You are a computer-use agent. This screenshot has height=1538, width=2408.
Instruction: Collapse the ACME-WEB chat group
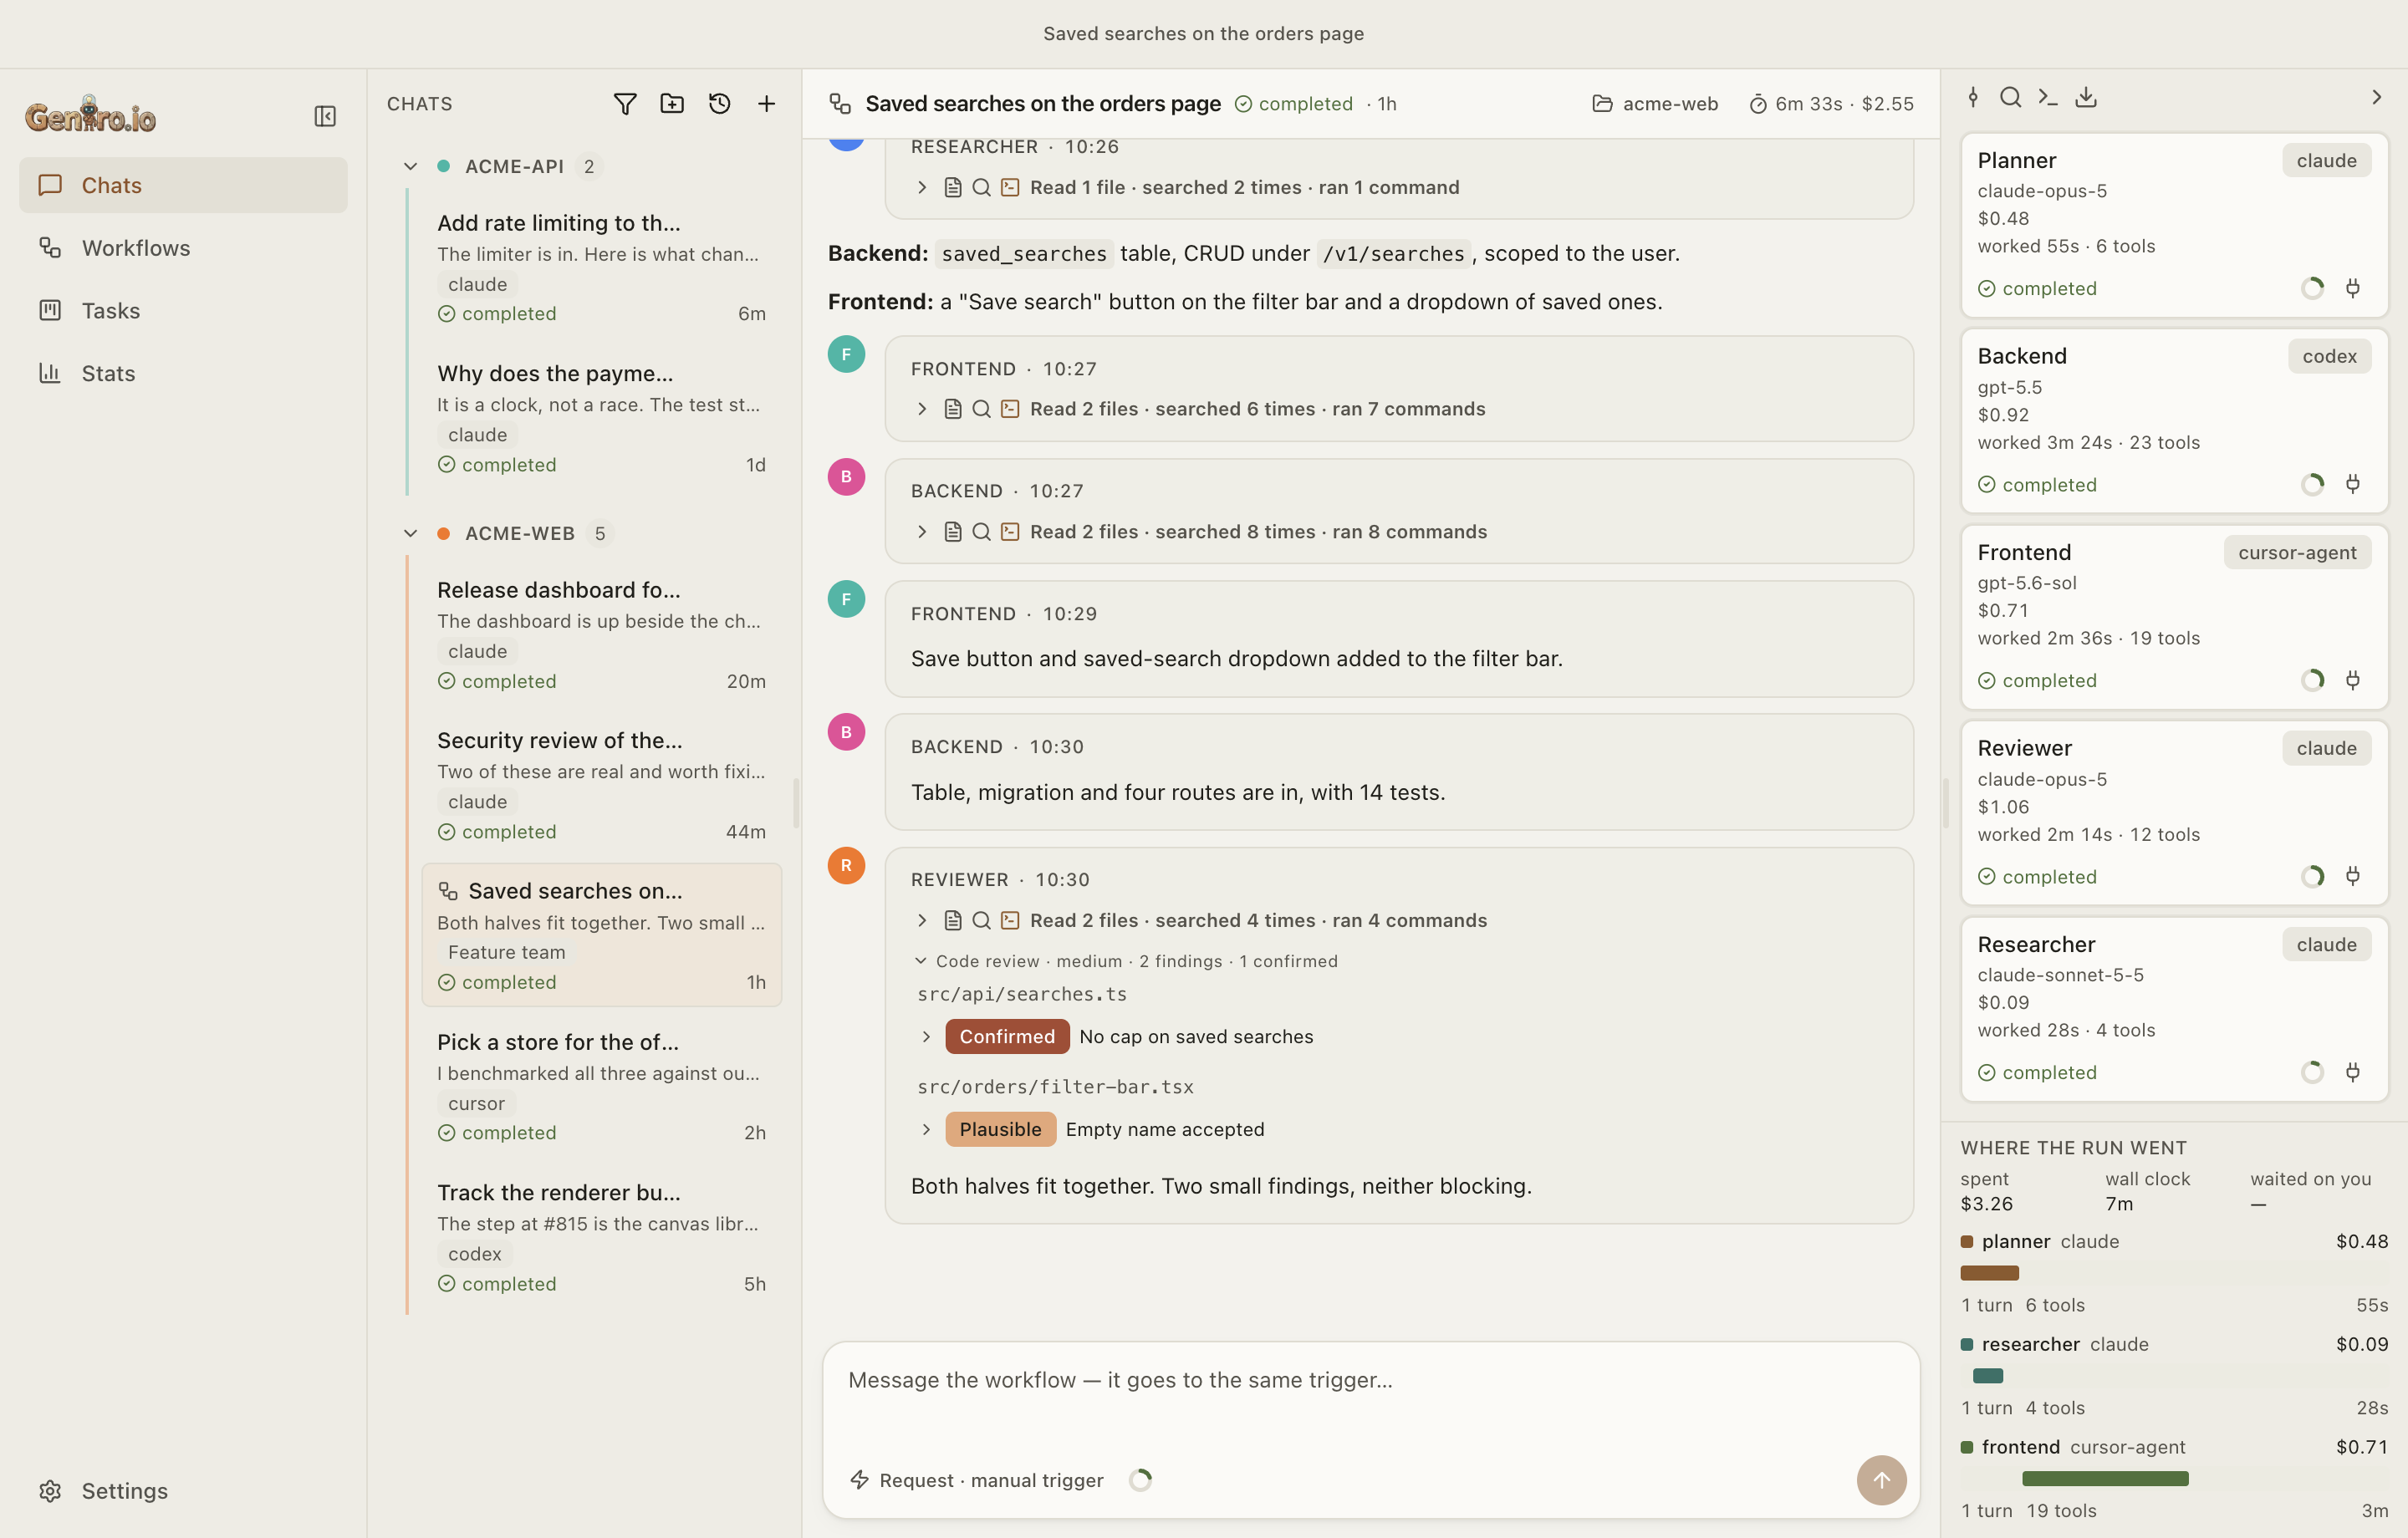point(410,534)
